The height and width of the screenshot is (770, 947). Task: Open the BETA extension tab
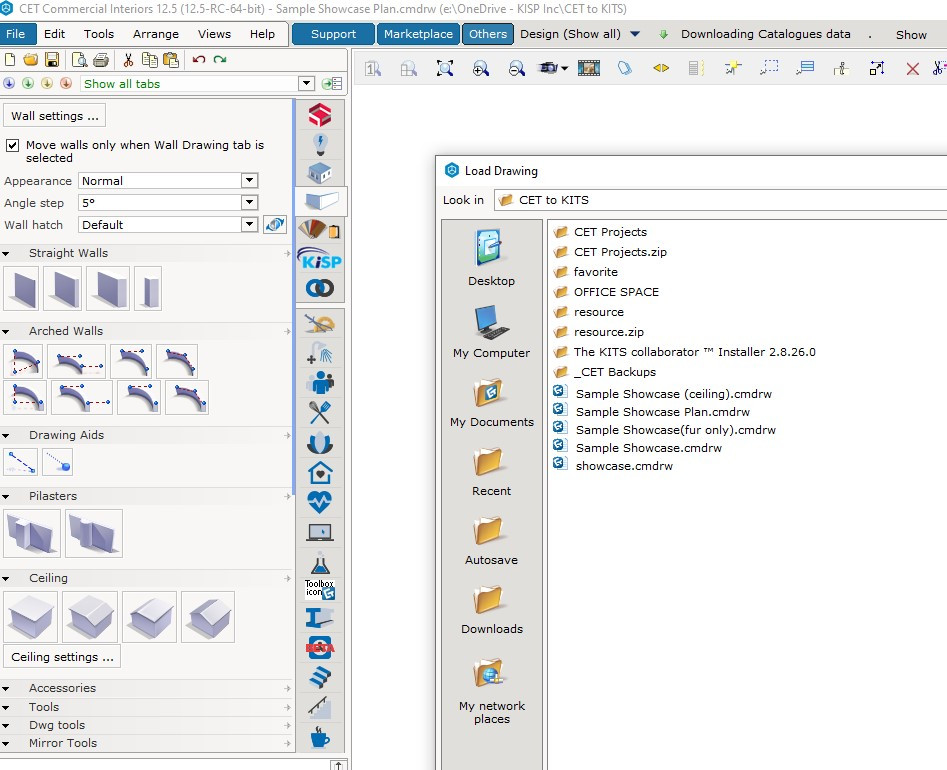[x=320, y=647]
